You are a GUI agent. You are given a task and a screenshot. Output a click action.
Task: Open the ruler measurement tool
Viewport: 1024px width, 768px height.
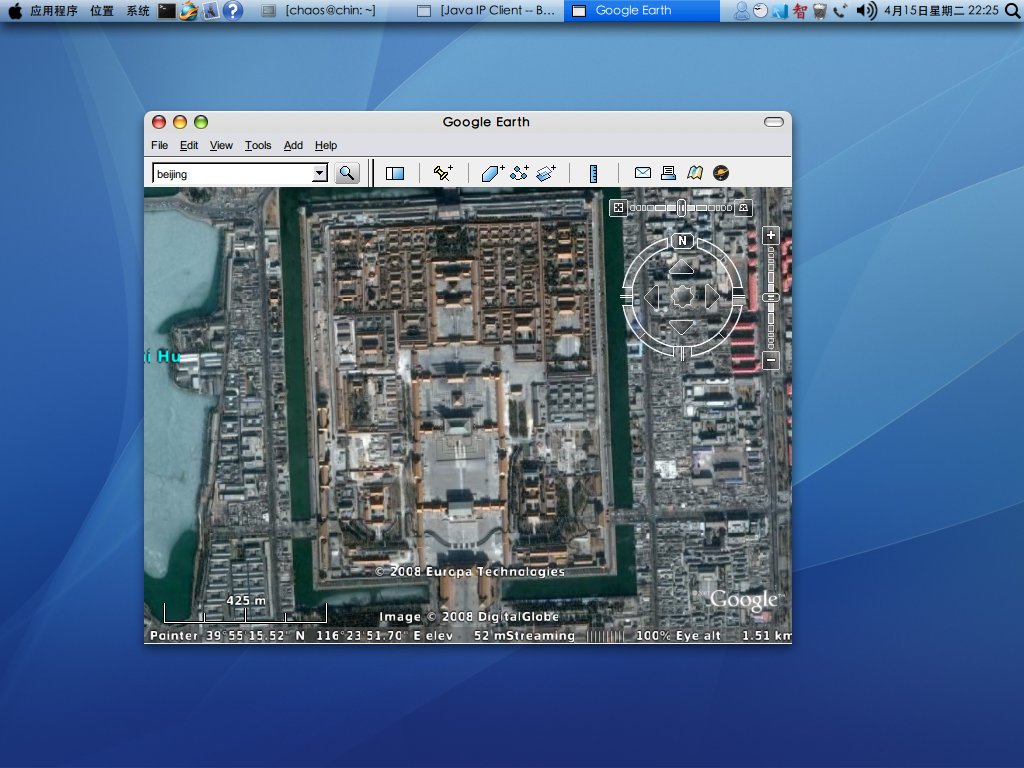(x=593, y=173)
